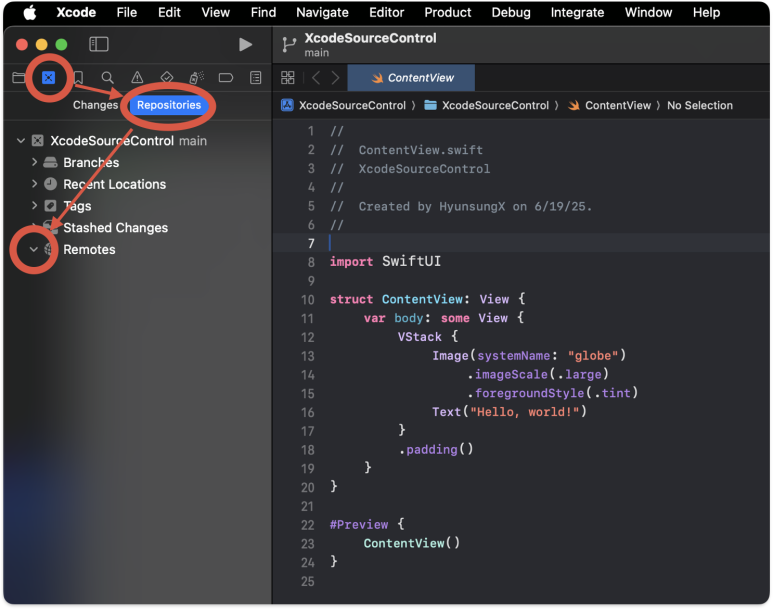Expand the Recent Locations item
The image size is (773, 610).
pyautogui.click(x=34, y=183)
